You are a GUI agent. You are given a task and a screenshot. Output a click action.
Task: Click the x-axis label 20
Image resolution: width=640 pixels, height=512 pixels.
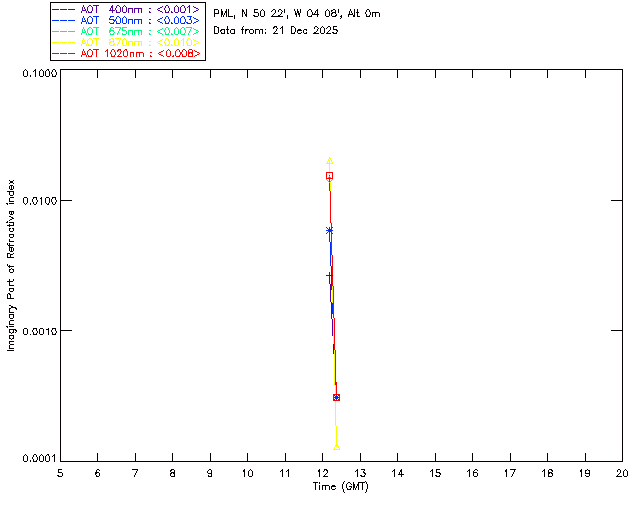(622, 473)
